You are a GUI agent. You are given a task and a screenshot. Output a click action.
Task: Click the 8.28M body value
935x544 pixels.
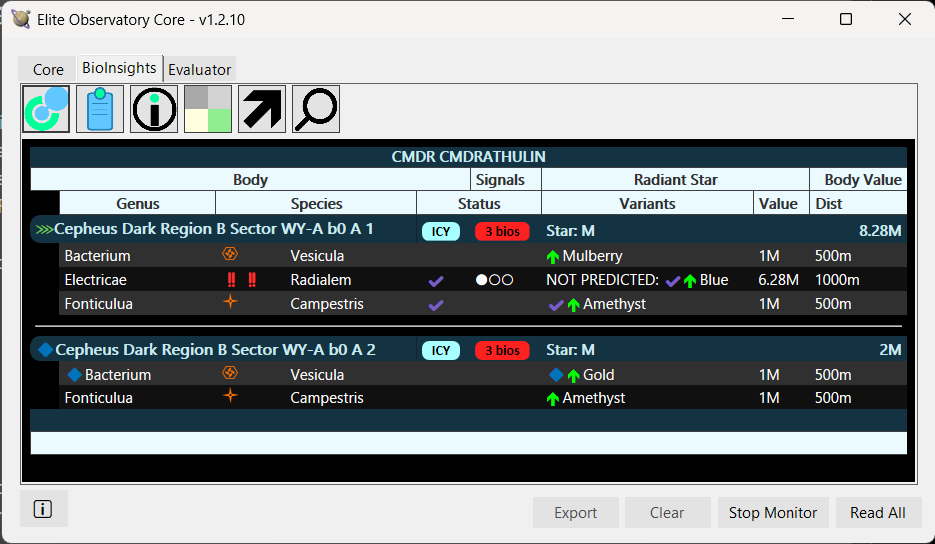(880, 231)
